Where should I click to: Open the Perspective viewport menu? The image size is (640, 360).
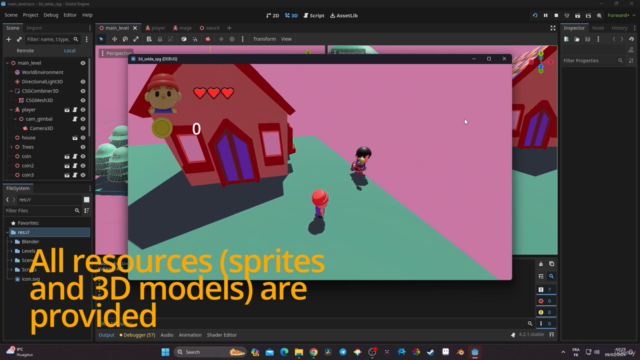[x=116, y=53]
